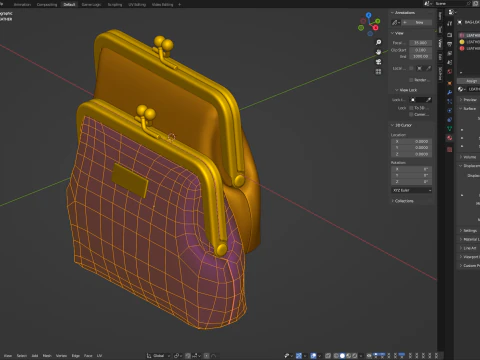Image resolution: width=480 pixels, height=360 pixels.
Task: Click the Focal Length value field
Action: pyautogui.click(x=421, y=43)
